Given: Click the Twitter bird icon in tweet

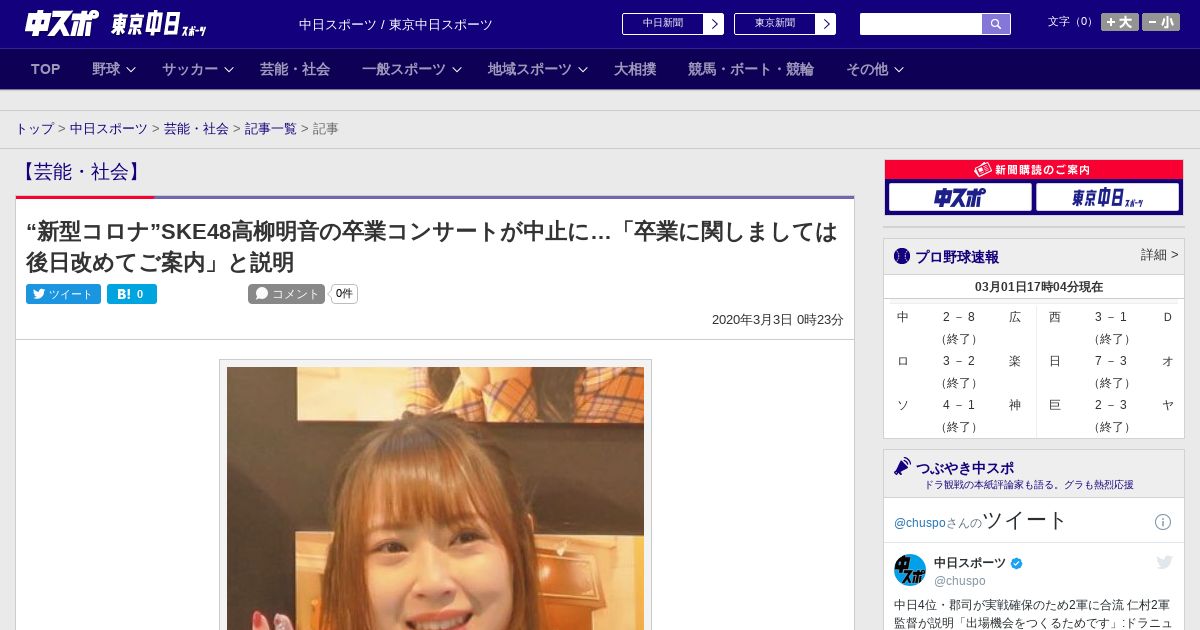Looking at the screenshot, I should 1164,563.
